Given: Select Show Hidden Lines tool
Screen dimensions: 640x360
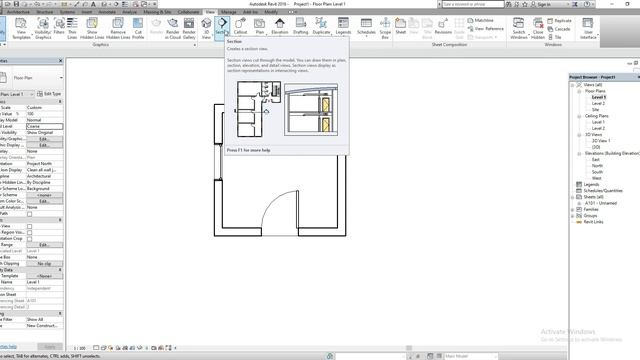Looking at the screenshot, I should tap(92, 28).
